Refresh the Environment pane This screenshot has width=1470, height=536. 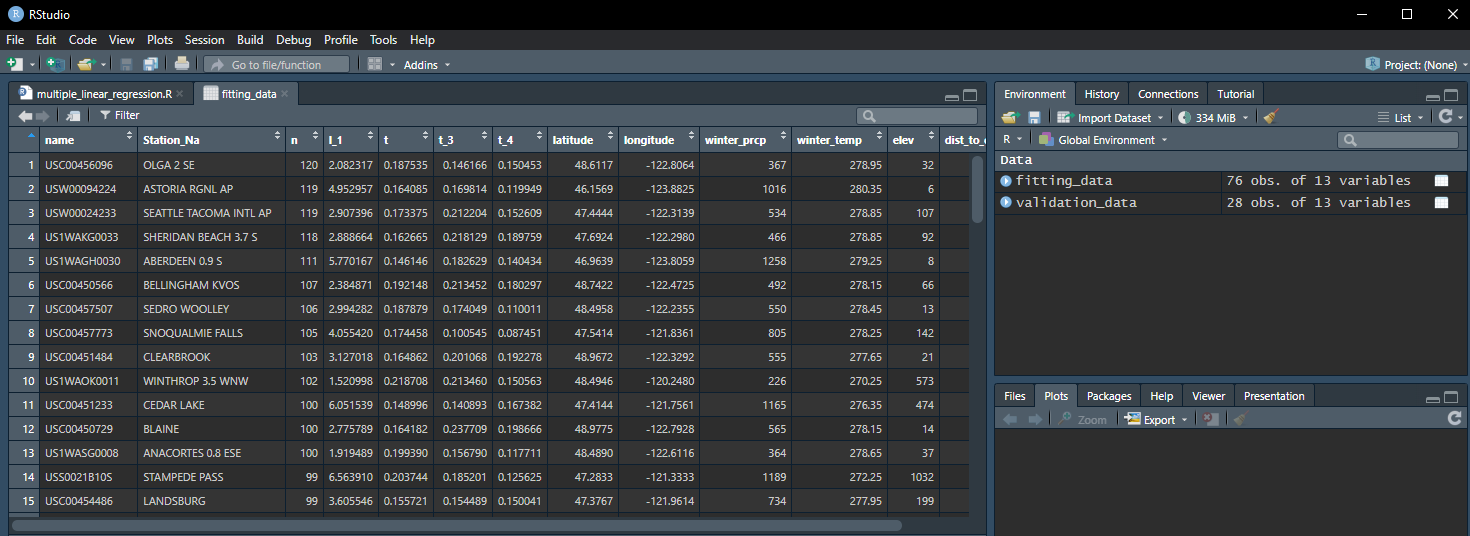point(1444,117)
